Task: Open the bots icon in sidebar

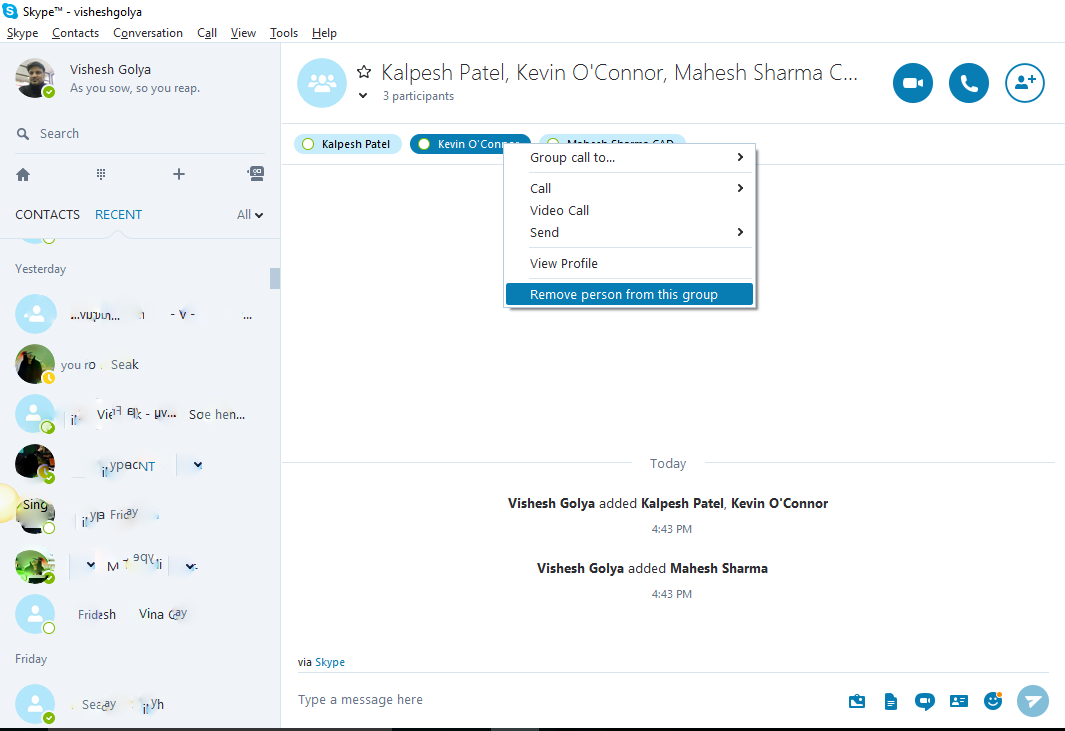Action: (255, 174)
